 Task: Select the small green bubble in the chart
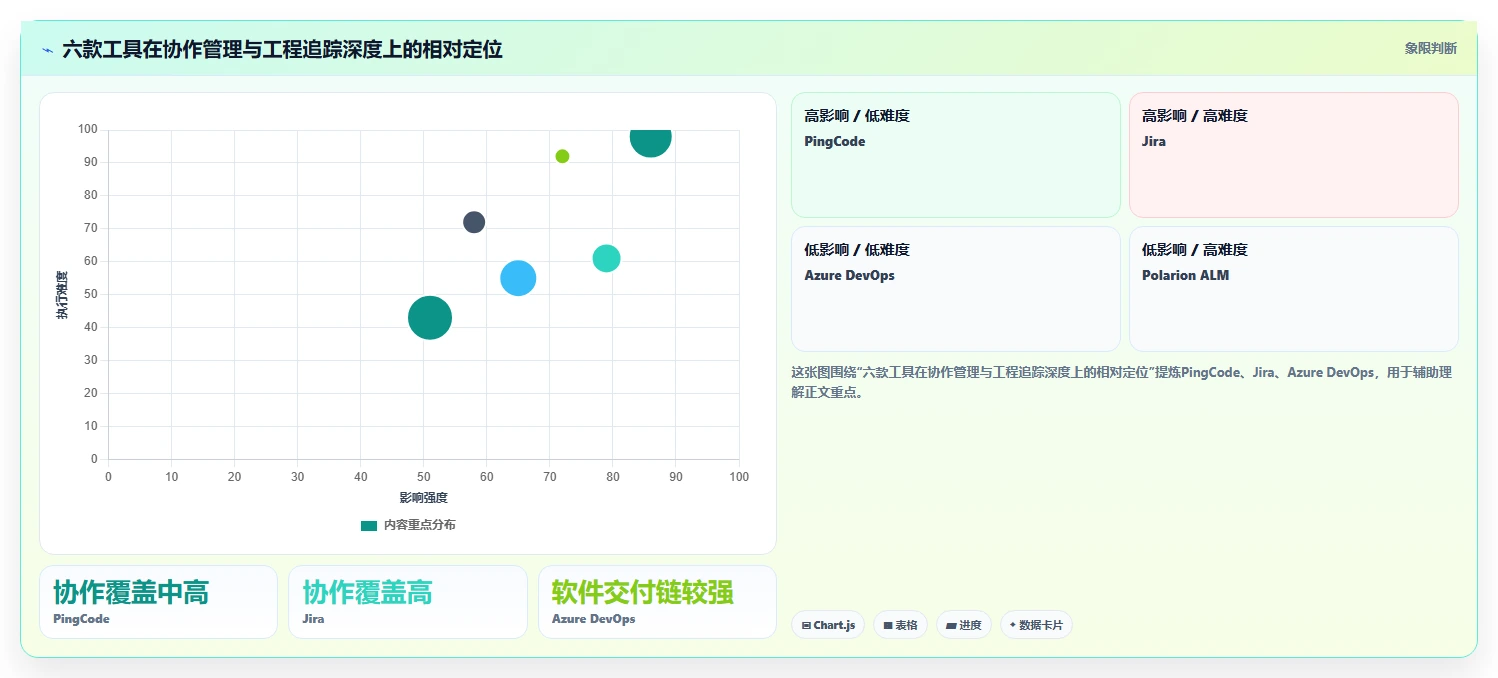(562, 156)
